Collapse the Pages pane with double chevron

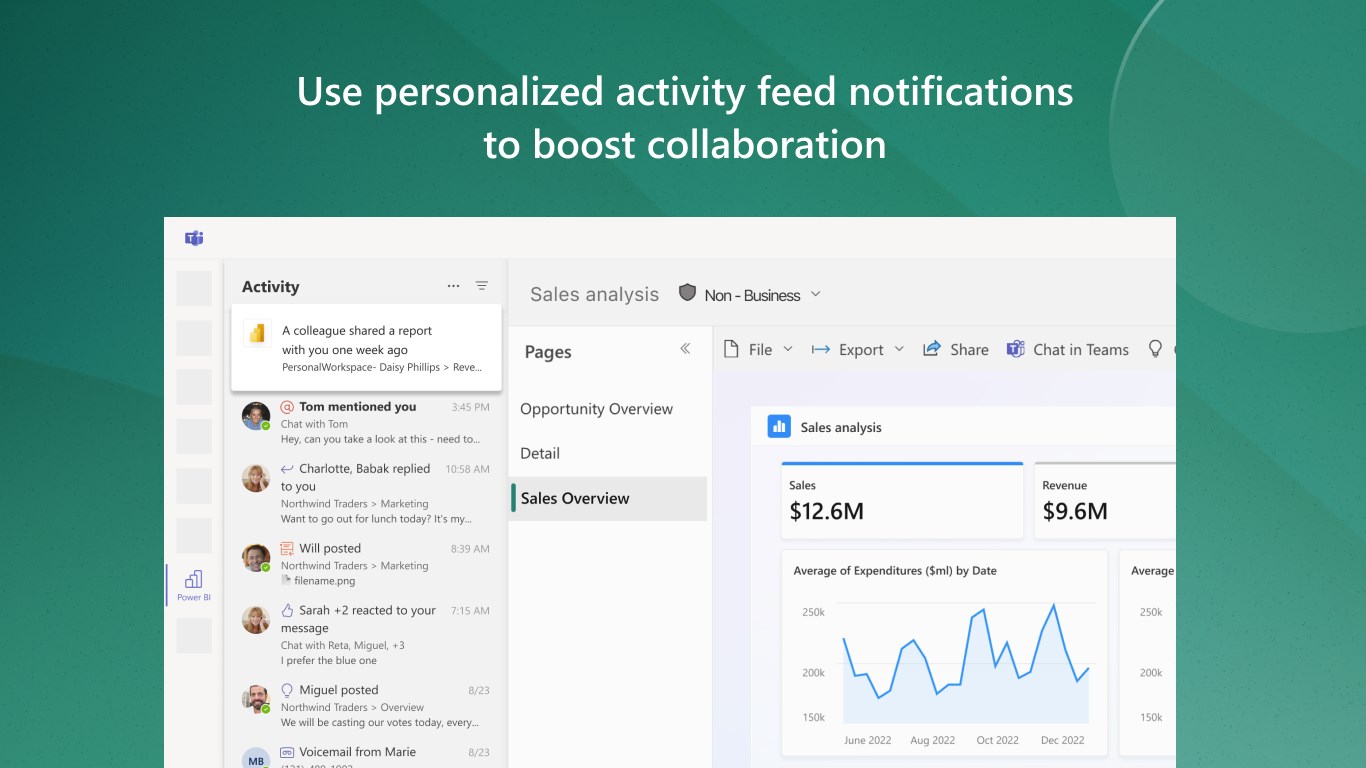685,348
